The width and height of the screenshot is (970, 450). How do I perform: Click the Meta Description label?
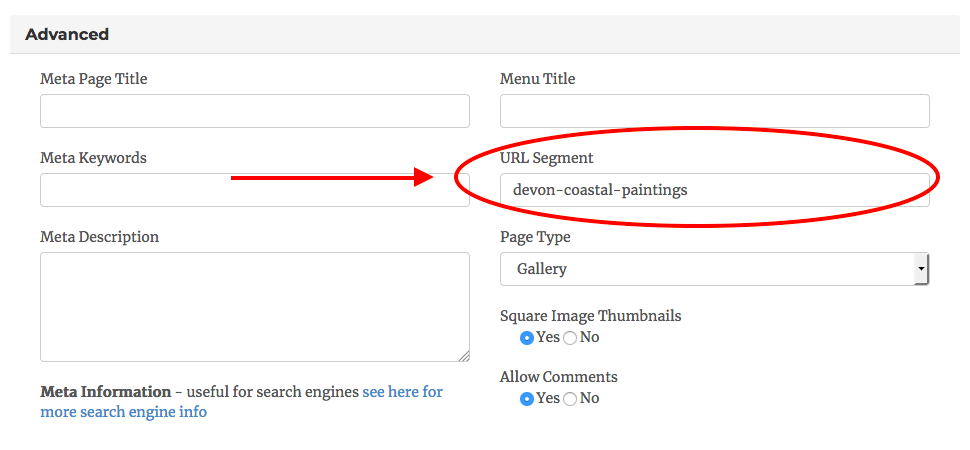[x=99, y=237]
